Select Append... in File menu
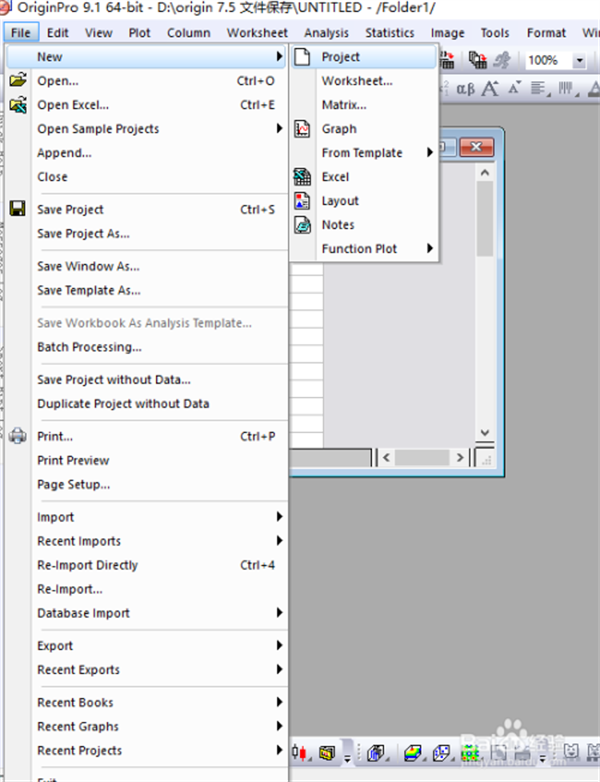The height and width of the screenshot is (782, 600). [x=147, y=153]
